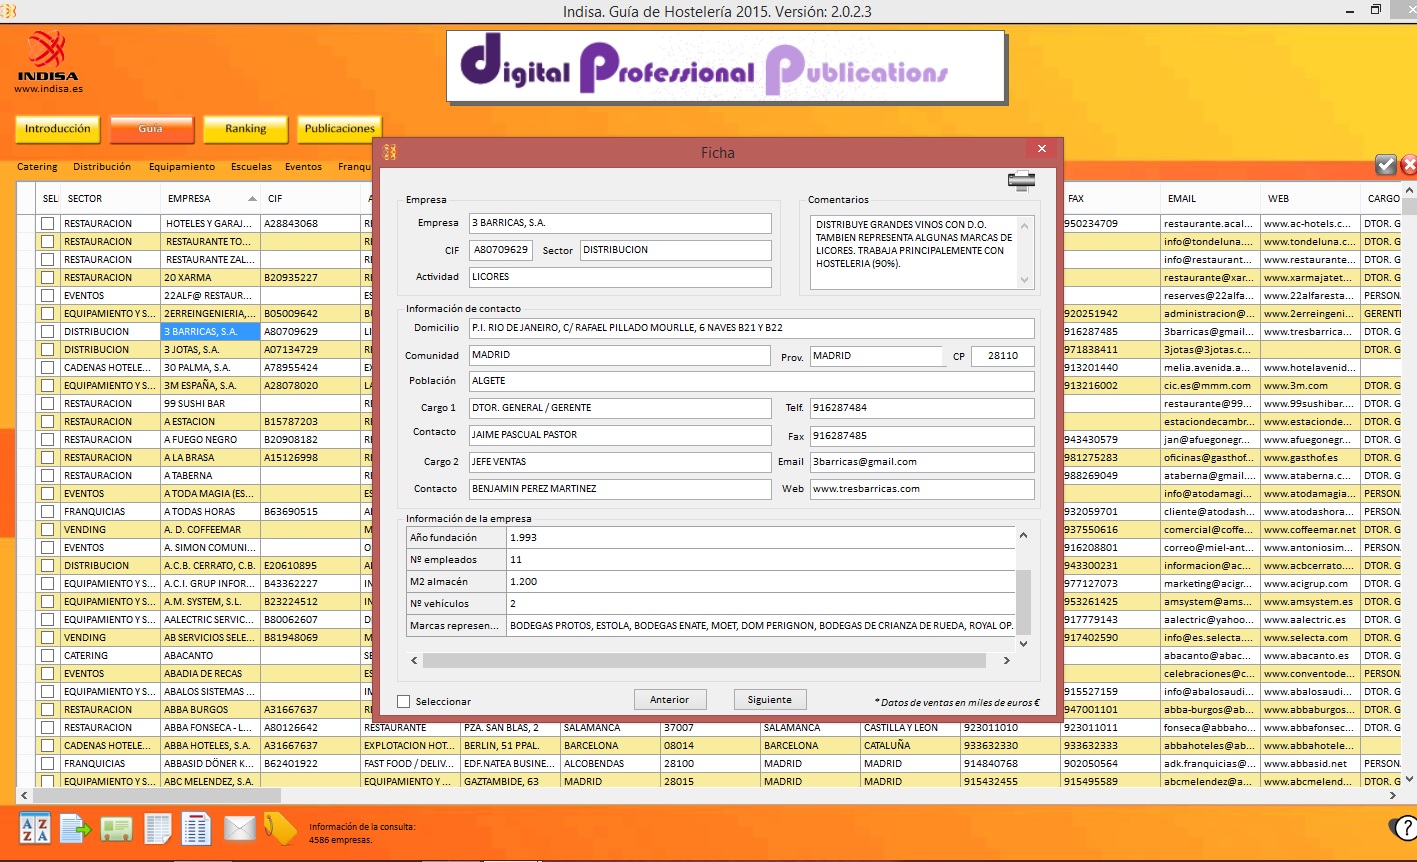Click the help icon at the bottom right corner
Viewport: 1417px width, 862px height.
(1404, 828)
